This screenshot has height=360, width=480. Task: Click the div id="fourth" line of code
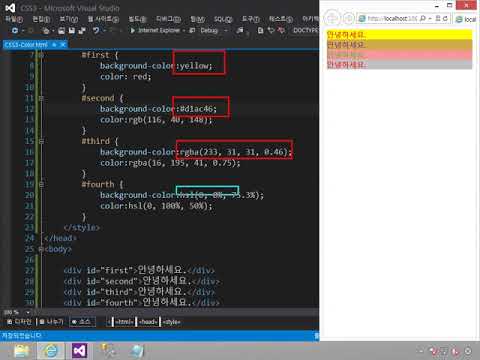click(x=142, y=302)
